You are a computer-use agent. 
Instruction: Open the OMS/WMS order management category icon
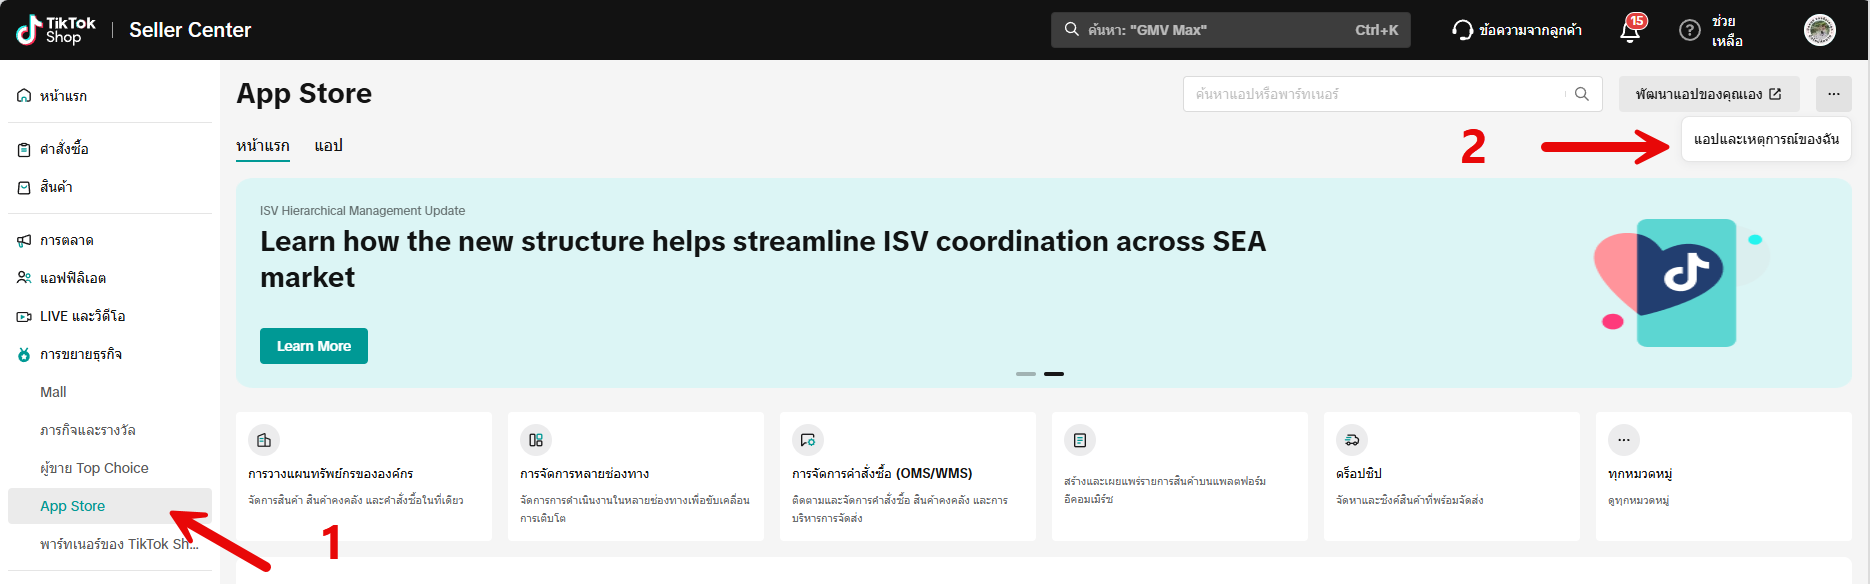pyautogui.click(x=808, y=440)
